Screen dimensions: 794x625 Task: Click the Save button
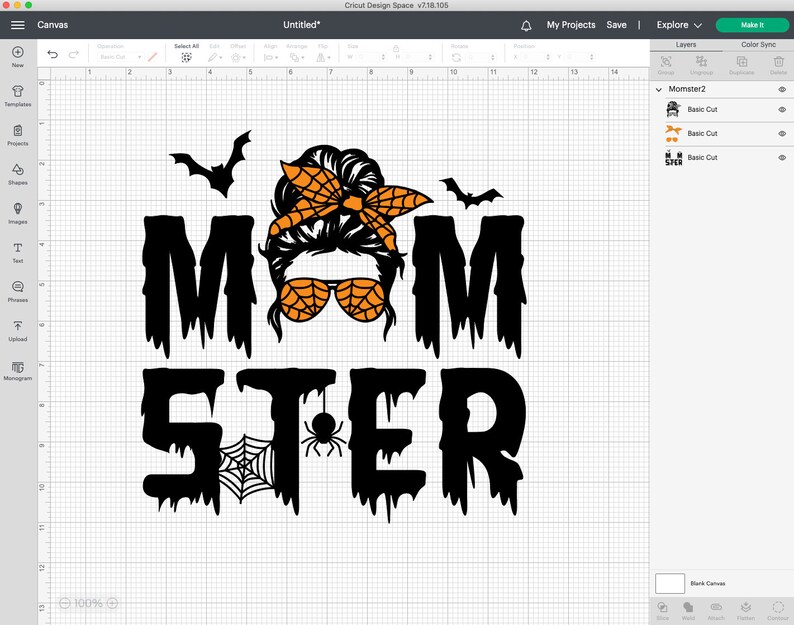(616, 25)
